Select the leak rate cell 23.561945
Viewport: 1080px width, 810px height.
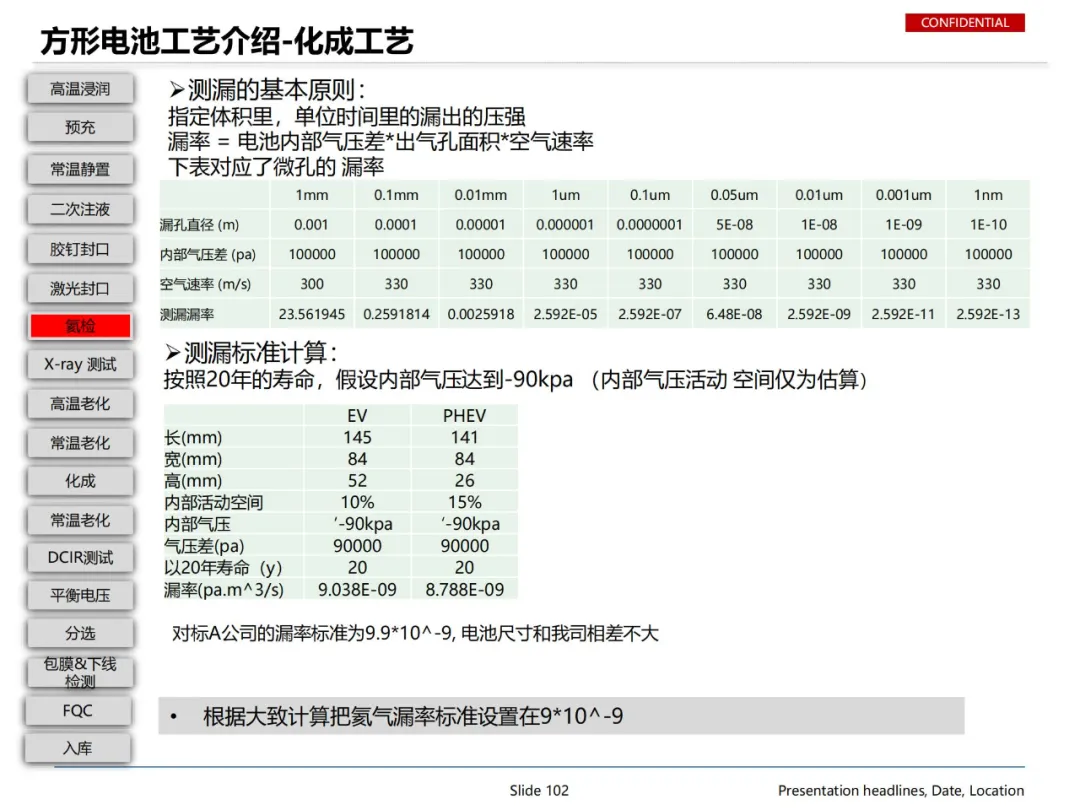[x=312, y=314]
